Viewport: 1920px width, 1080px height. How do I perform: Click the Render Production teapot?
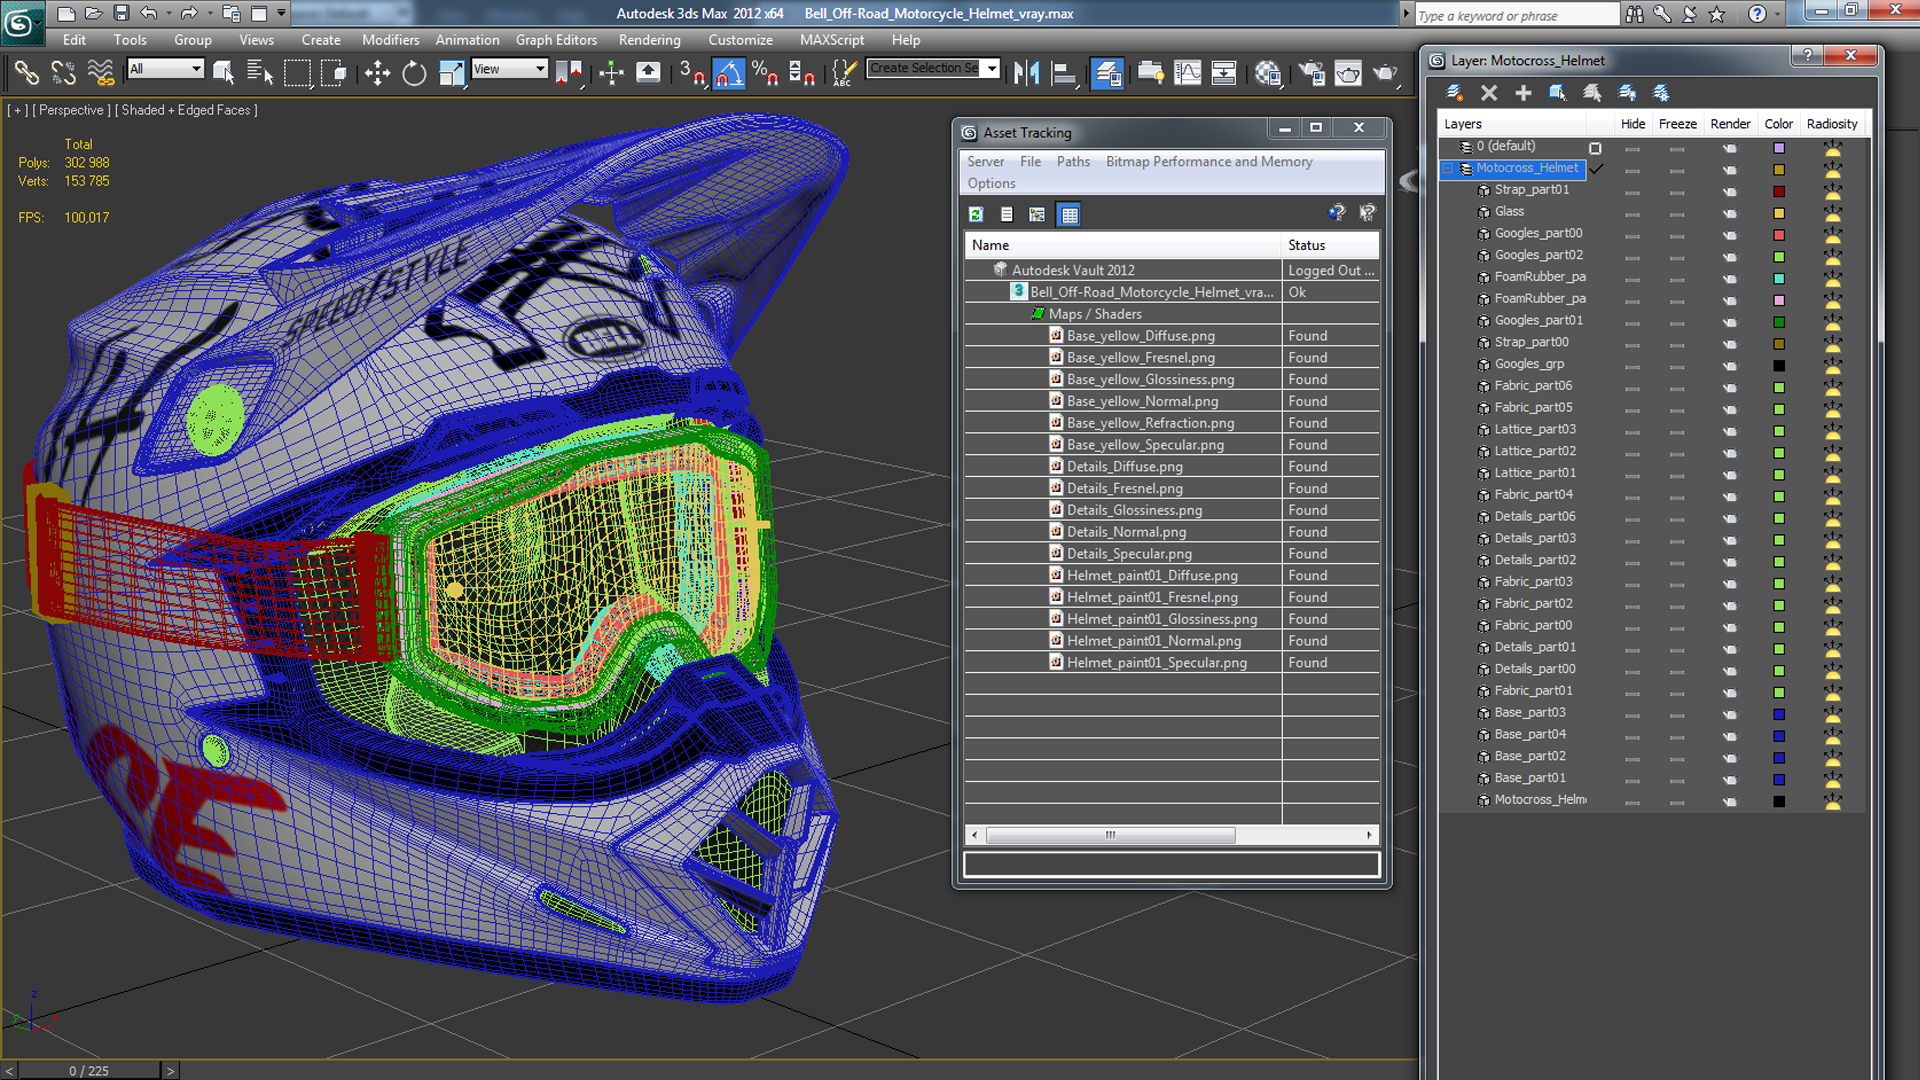1385,72
